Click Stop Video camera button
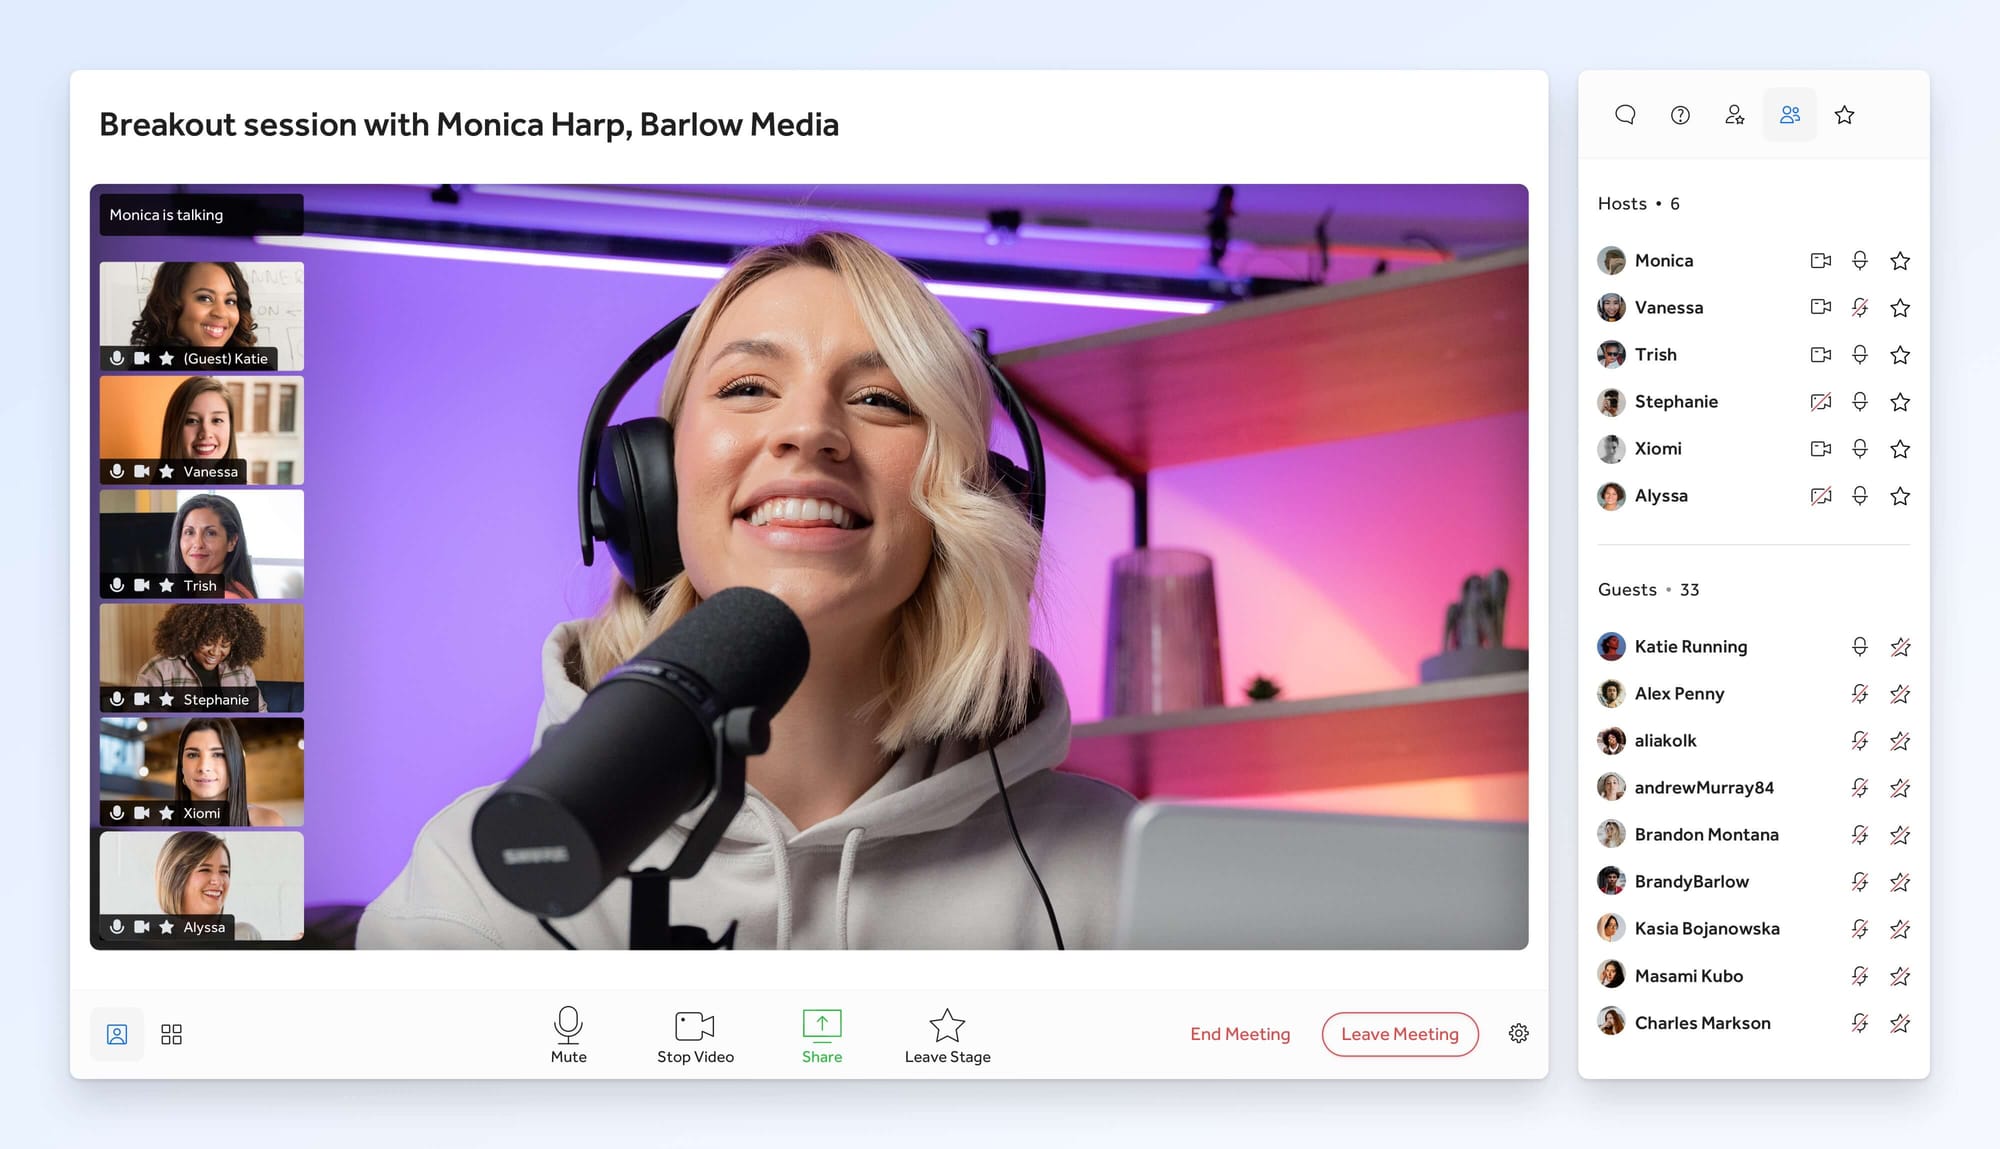This screenshot has width=2000, height=1149. [695, 1026]
